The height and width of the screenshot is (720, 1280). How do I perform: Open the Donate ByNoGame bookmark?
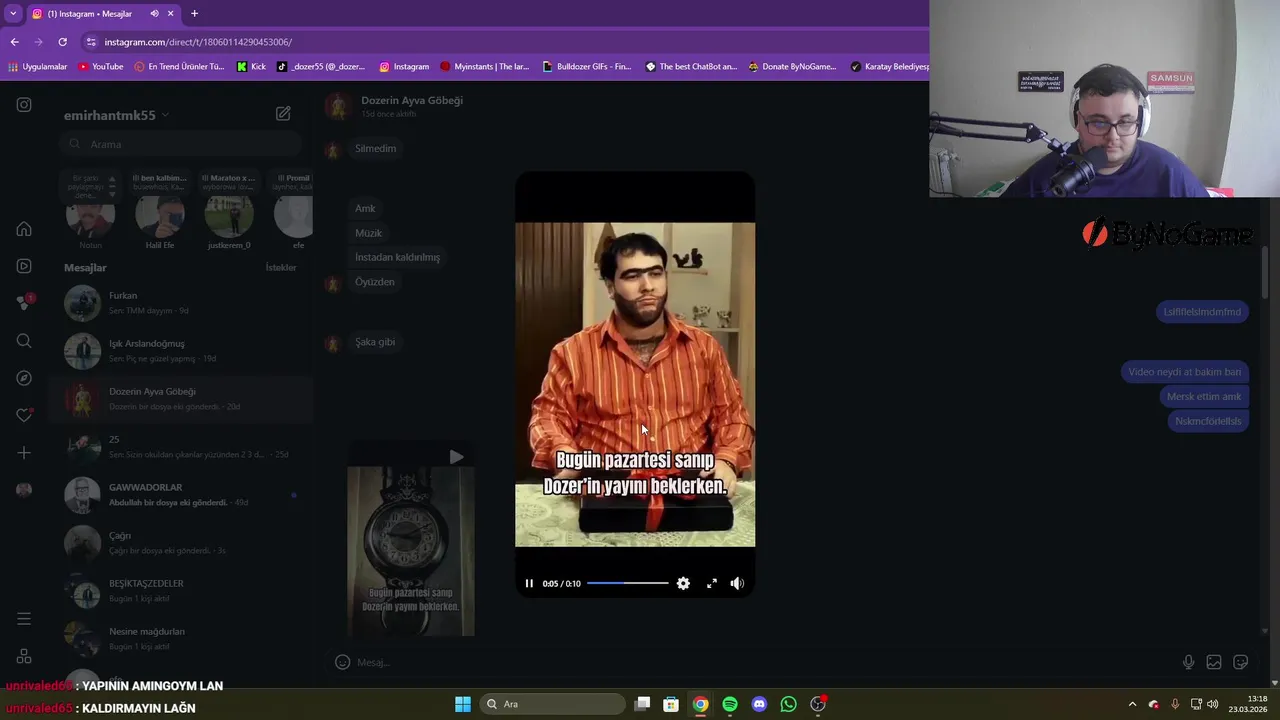click(x=791, y=67)
